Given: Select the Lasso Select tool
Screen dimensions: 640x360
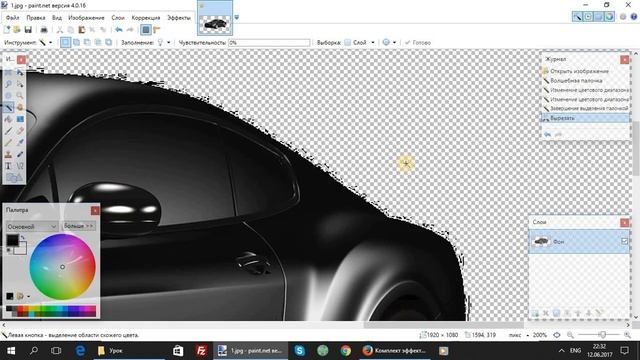Looking at the screenshot, I should [x=9, y=84].
